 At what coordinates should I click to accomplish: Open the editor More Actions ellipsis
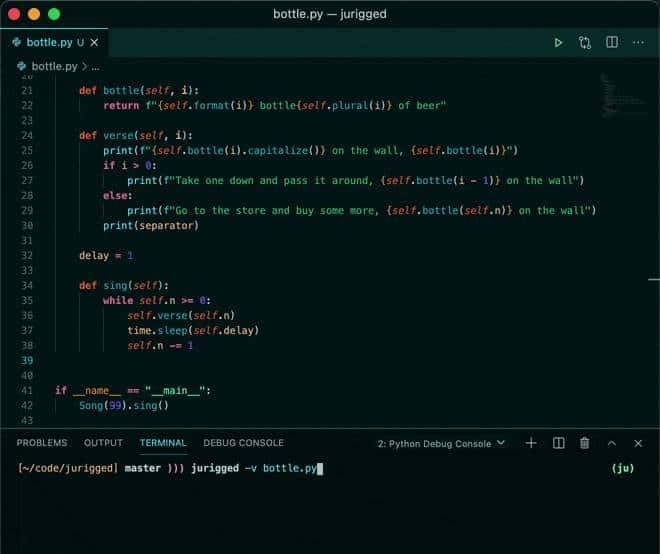tap(638, 43)
